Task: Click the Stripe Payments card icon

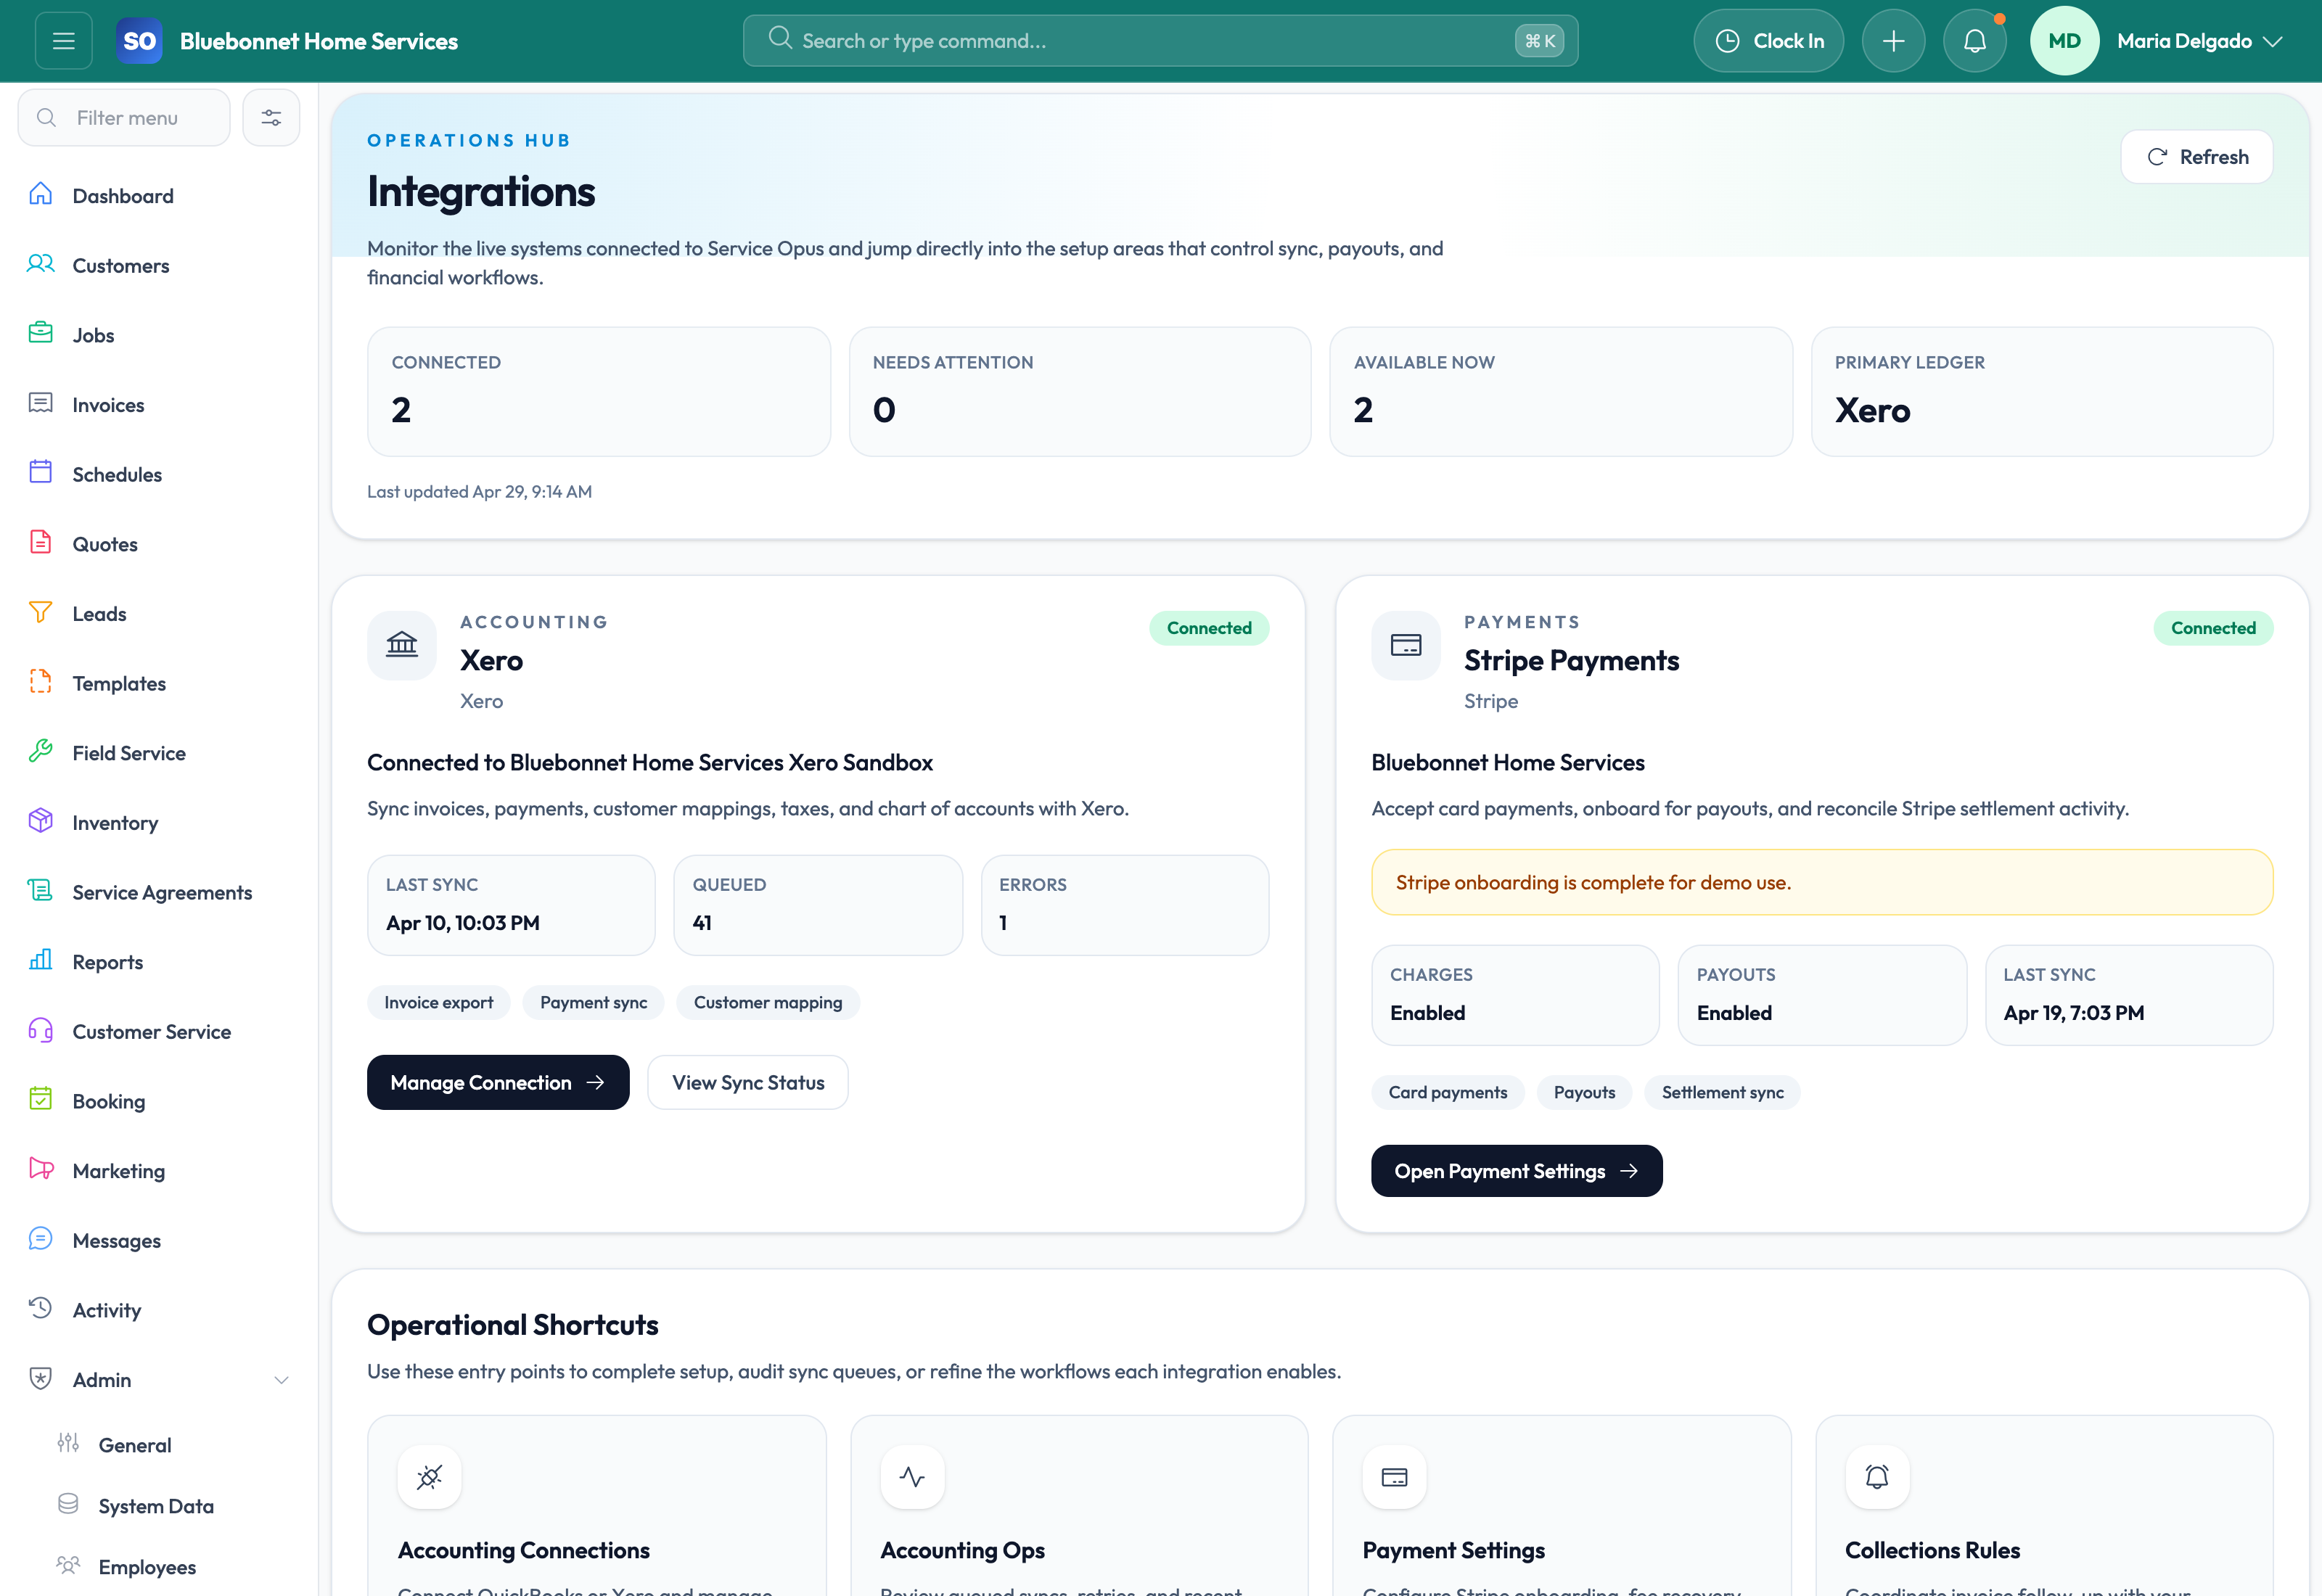Action: tap(1405, 645)
